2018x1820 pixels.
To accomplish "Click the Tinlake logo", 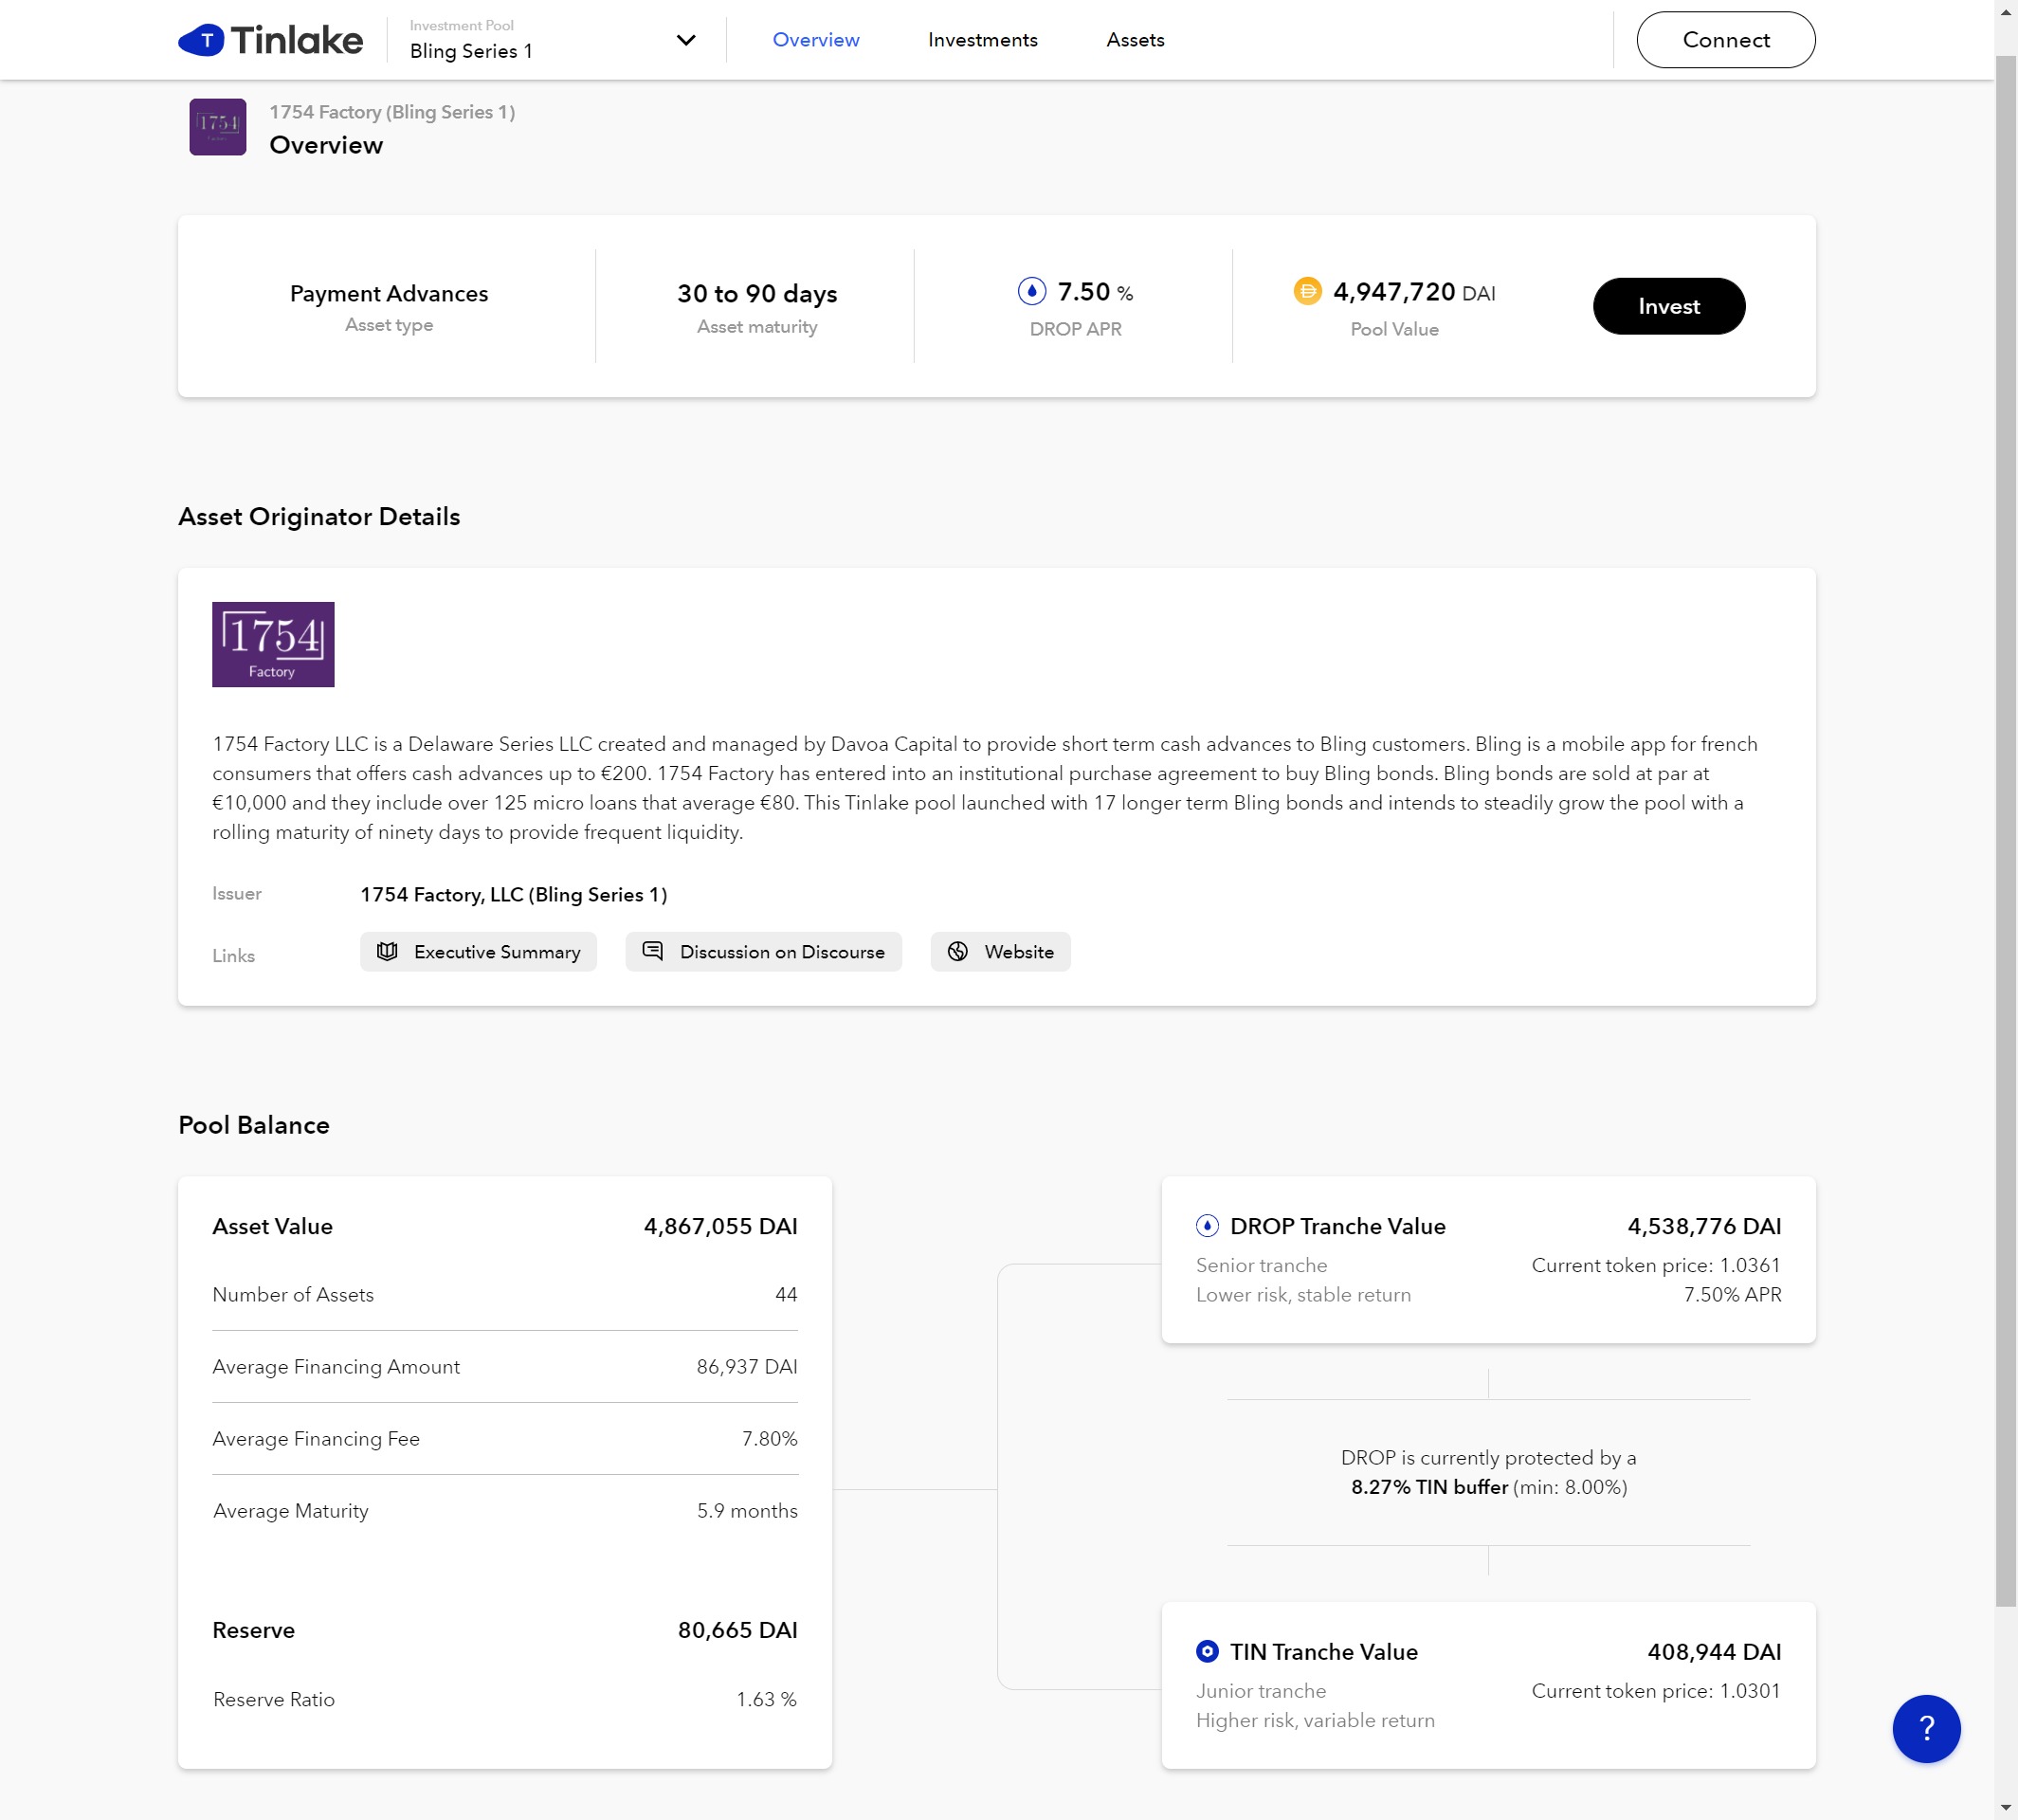I will click(x=270, y=40).
